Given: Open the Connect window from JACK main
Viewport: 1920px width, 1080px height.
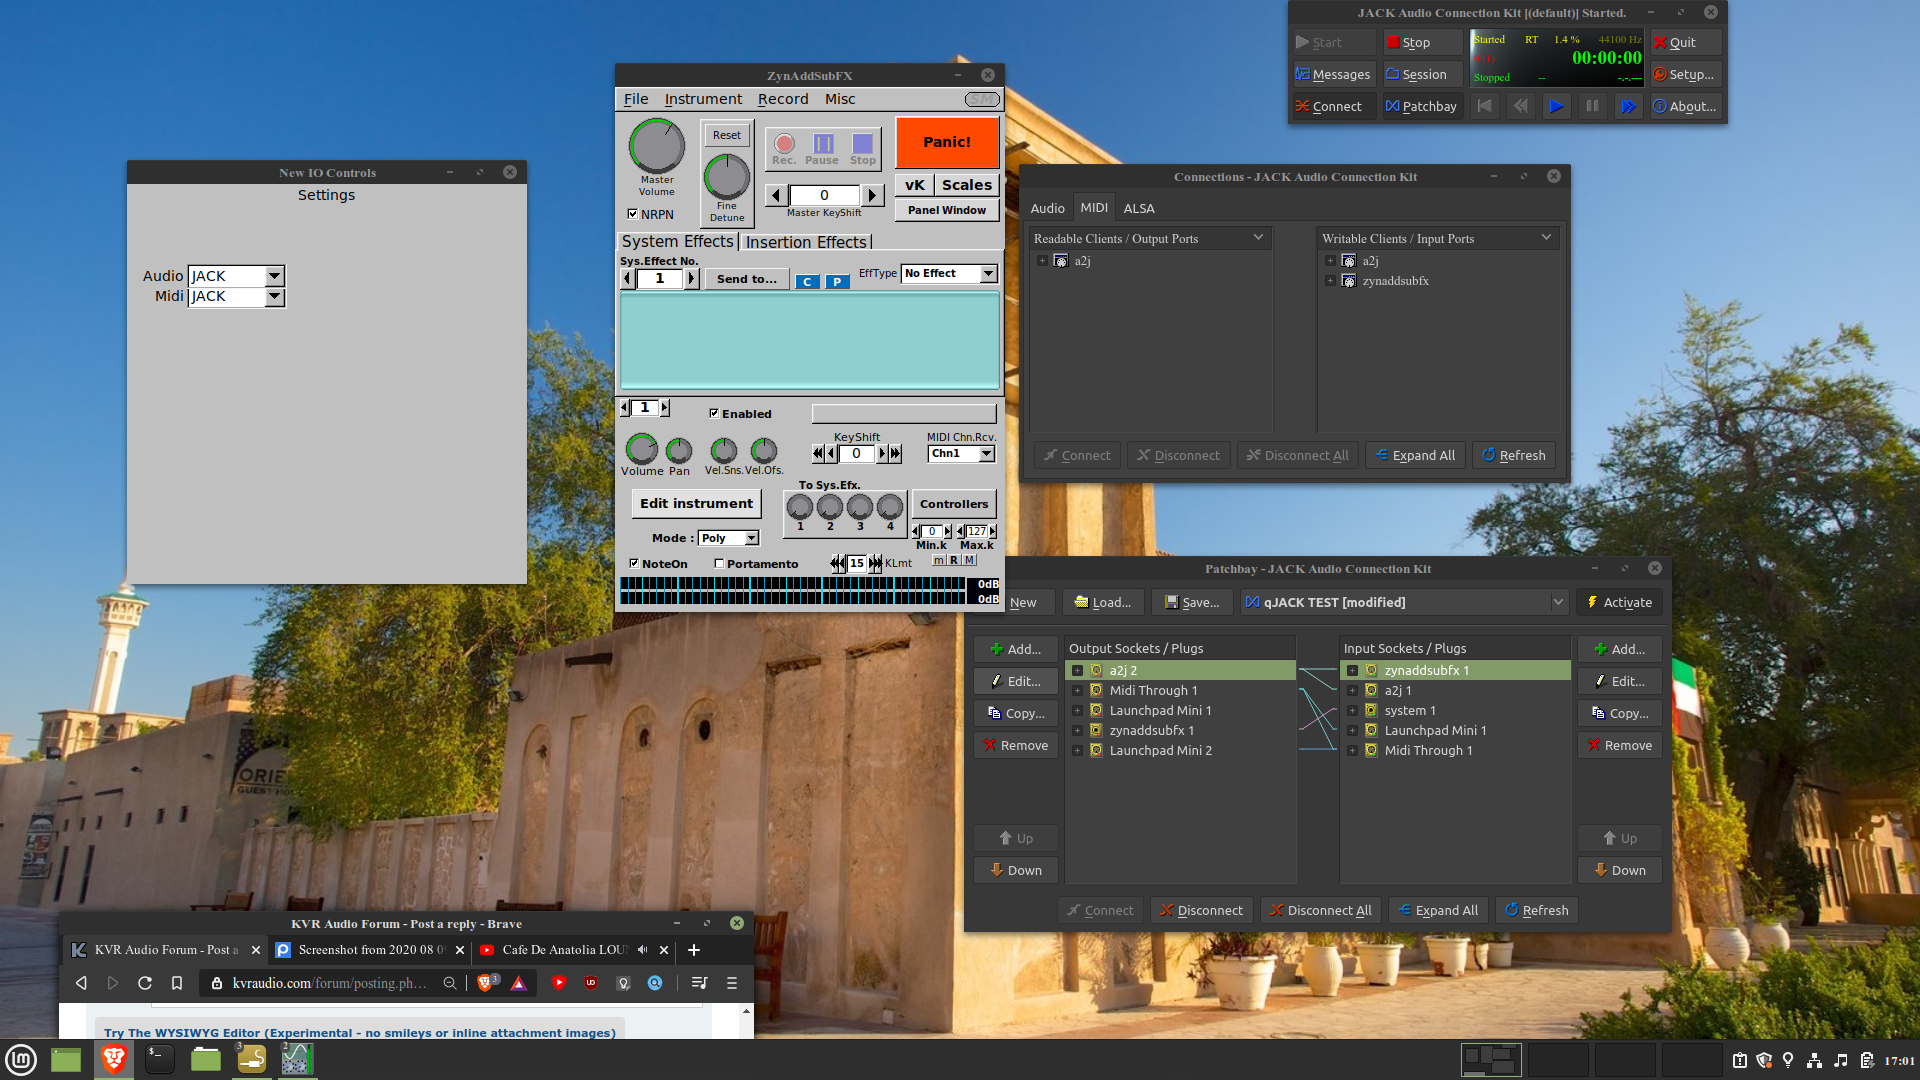Looking at the screenshot, I should 1333,106.
